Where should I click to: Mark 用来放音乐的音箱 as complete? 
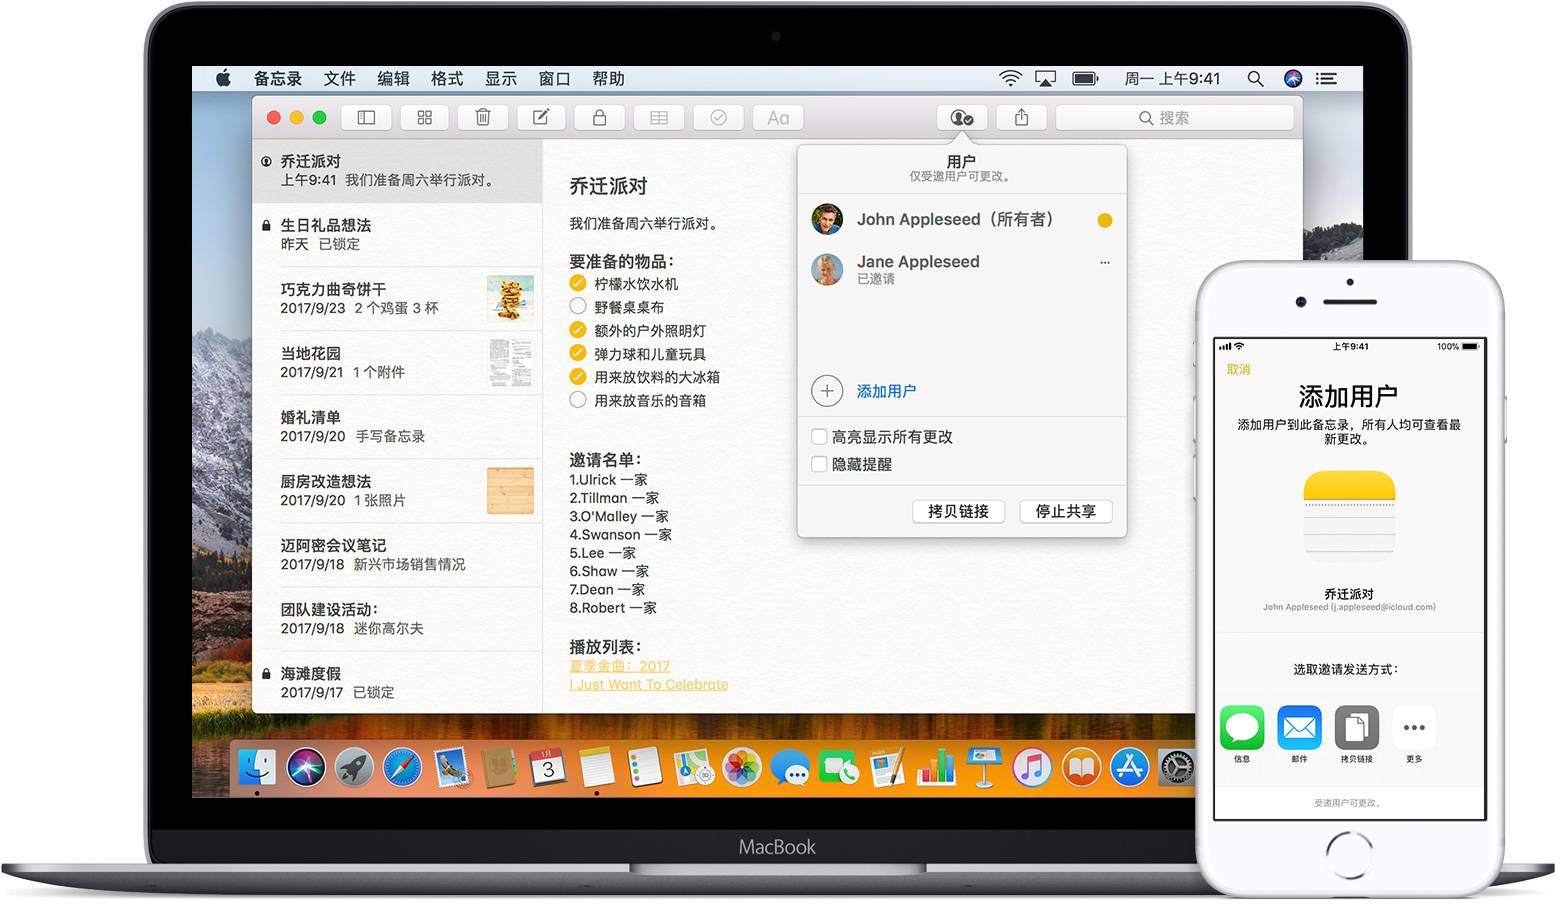[577, 400]
